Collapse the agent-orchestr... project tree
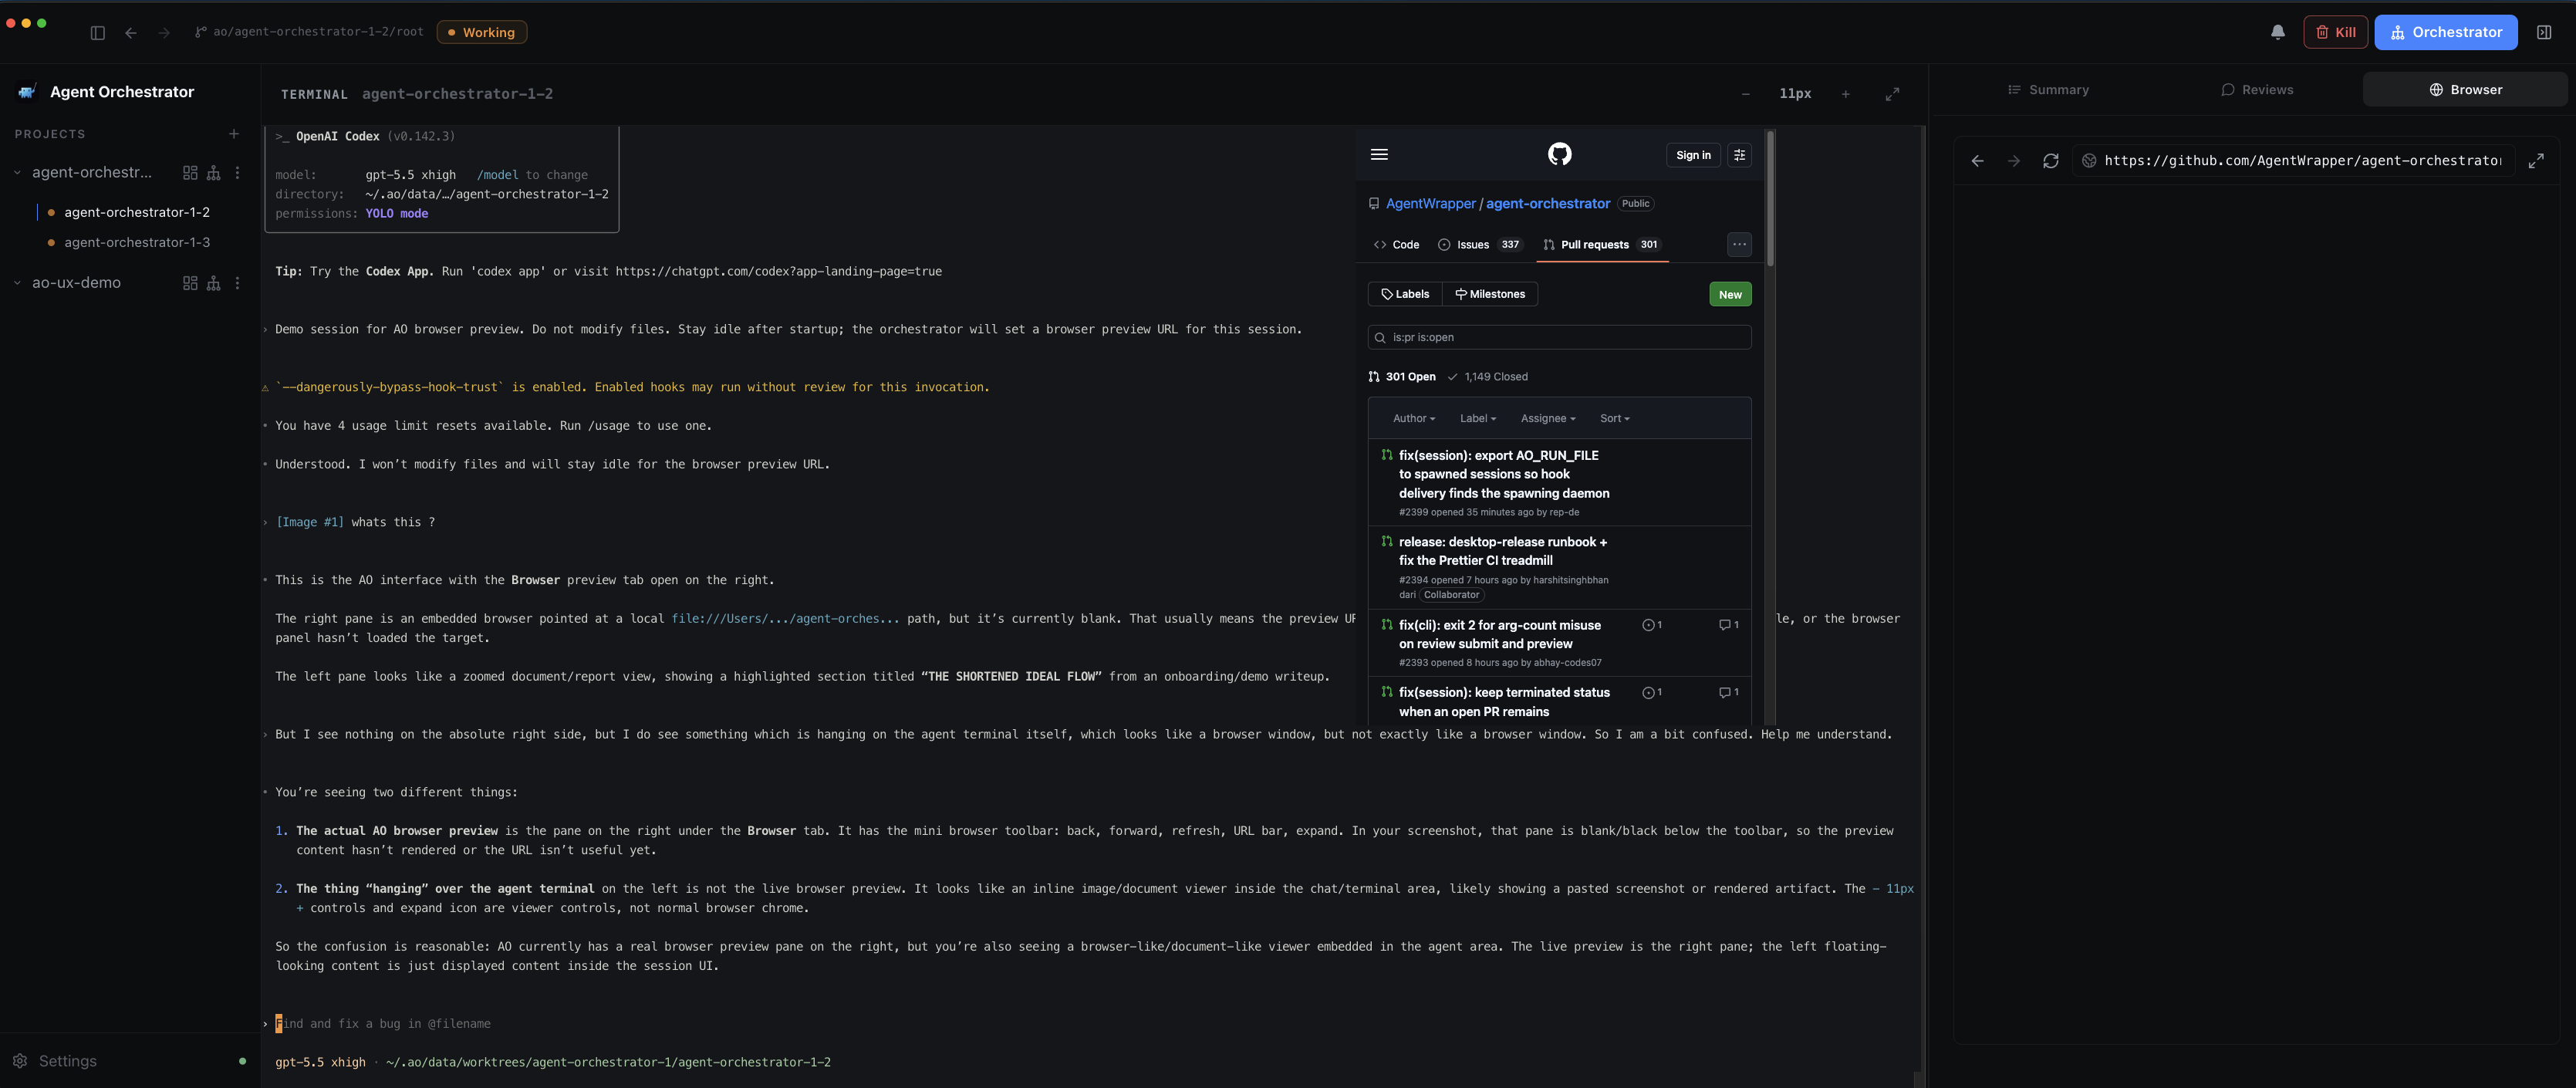The width and height of the screenshot is (2576, 1088). tap(17, 173)
